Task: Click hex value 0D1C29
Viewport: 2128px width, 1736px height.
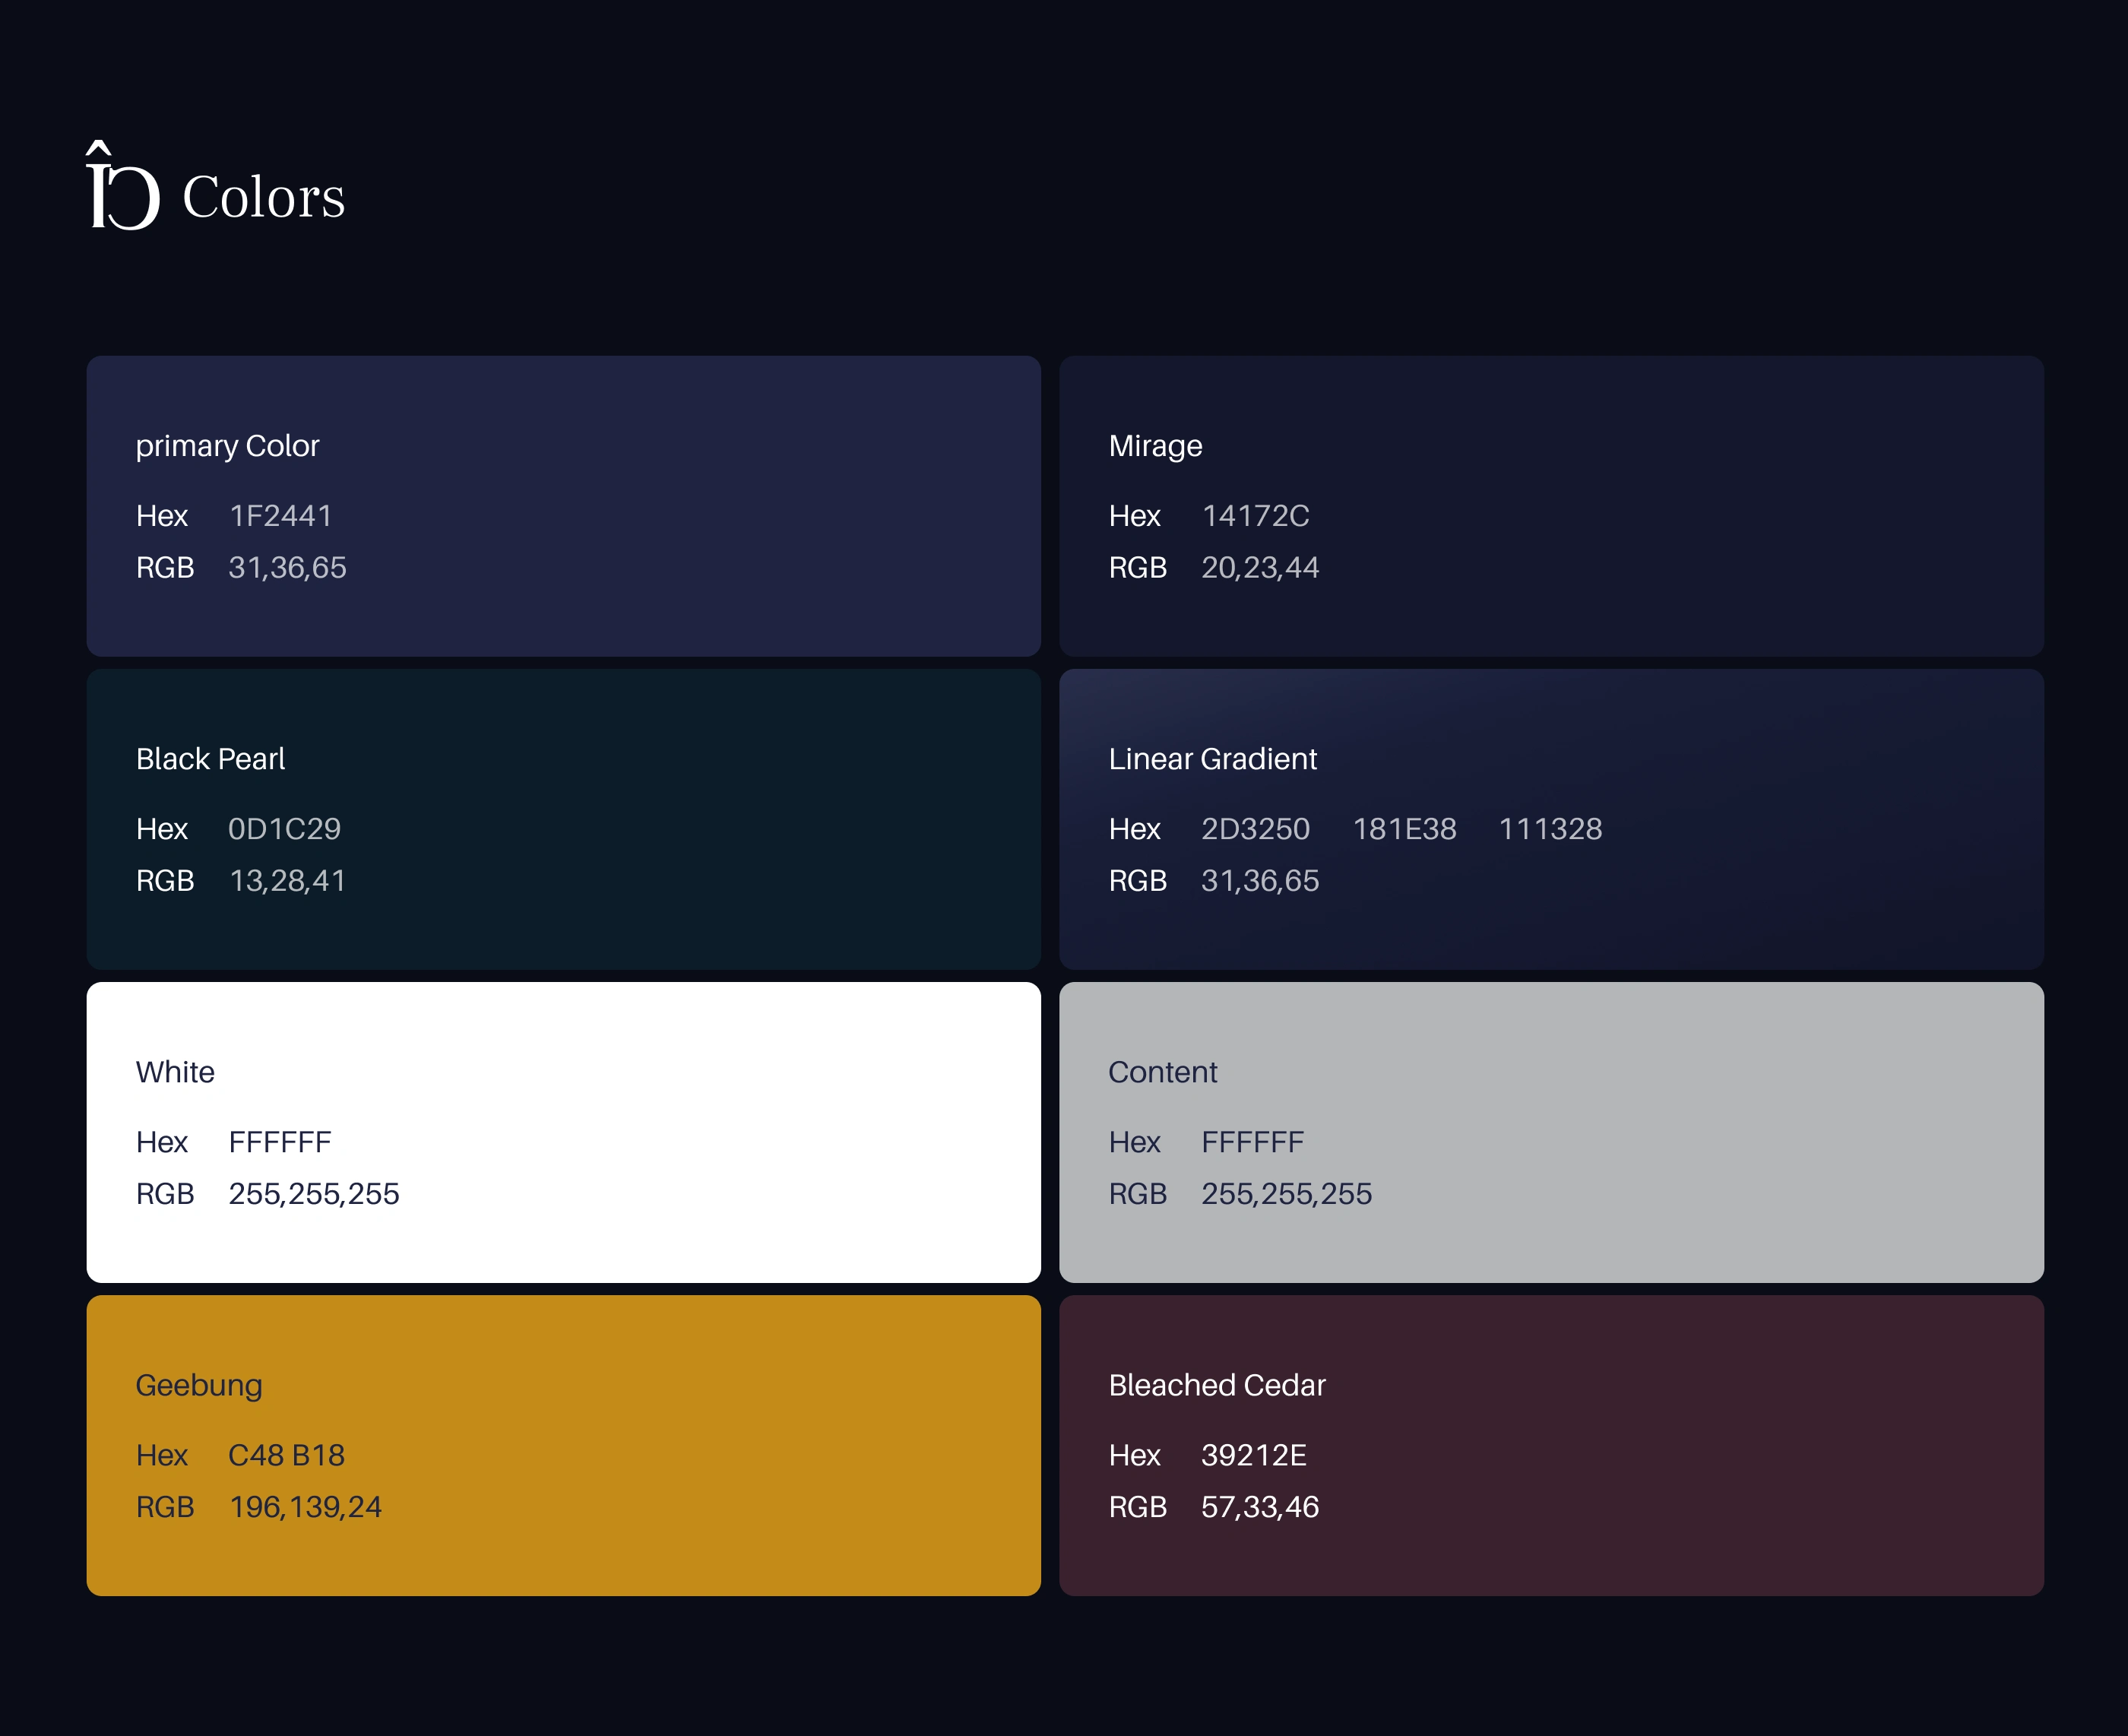Action: pos(284,829)
